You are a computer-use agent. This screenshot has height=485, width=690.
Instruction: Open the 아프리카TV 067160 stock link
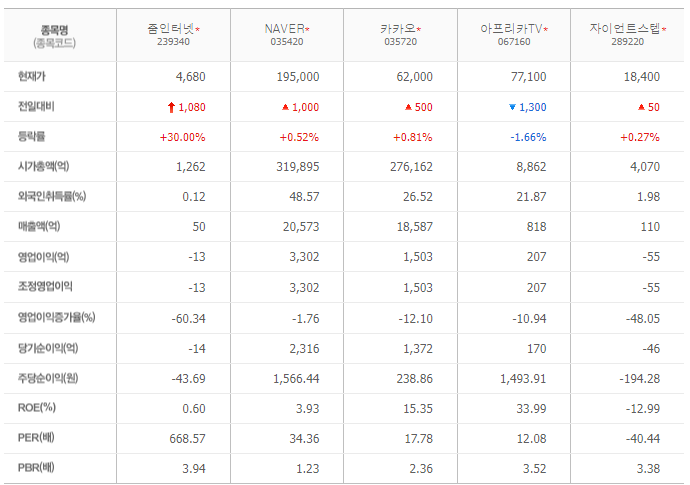(x=514, y=34)
